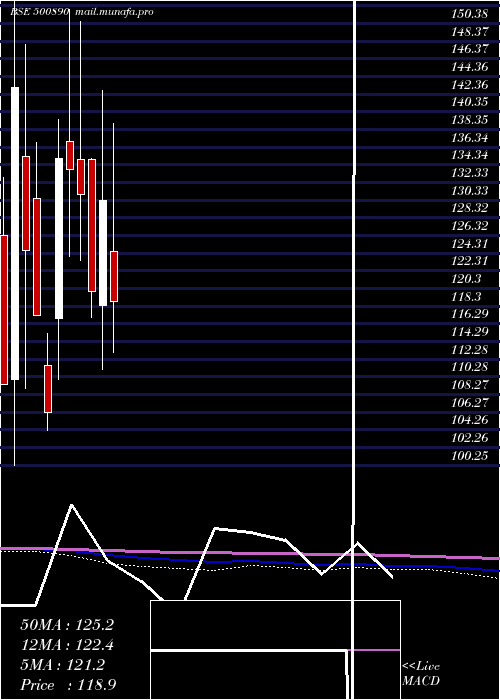Select the 108.27 price level label

pos(470,385)
